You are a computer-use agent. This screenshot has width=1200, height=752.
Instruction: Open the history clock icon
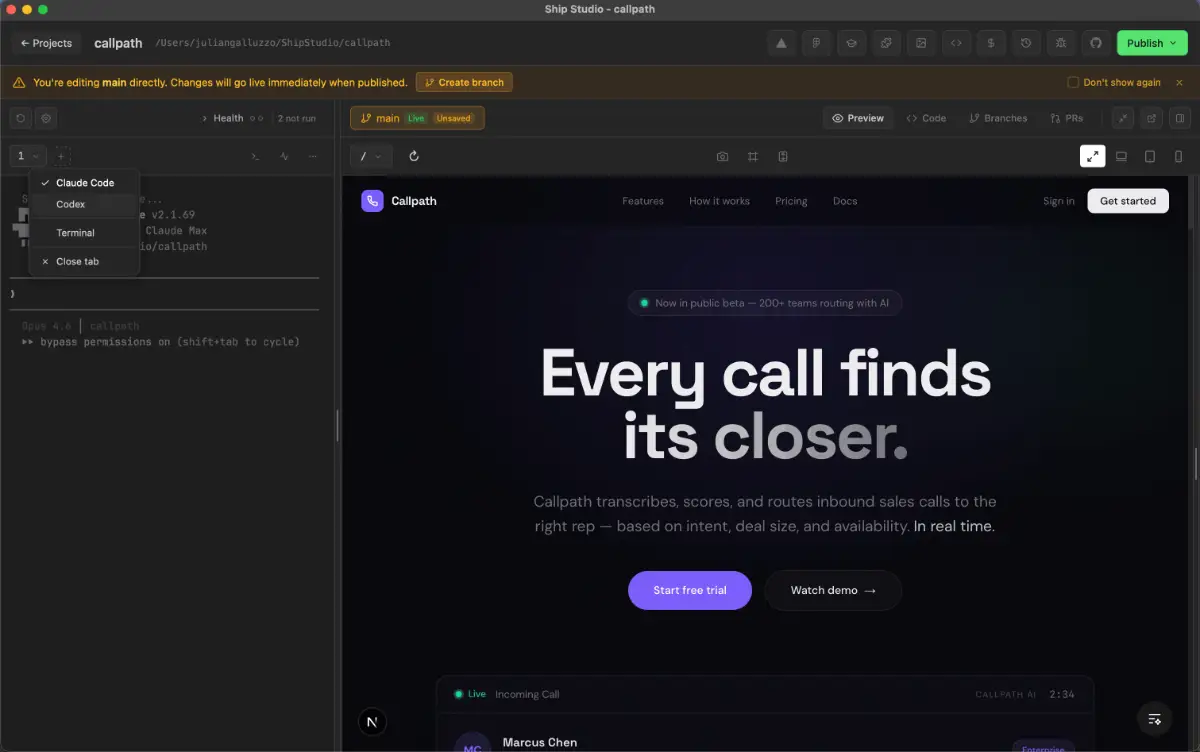click(1026, 43)
